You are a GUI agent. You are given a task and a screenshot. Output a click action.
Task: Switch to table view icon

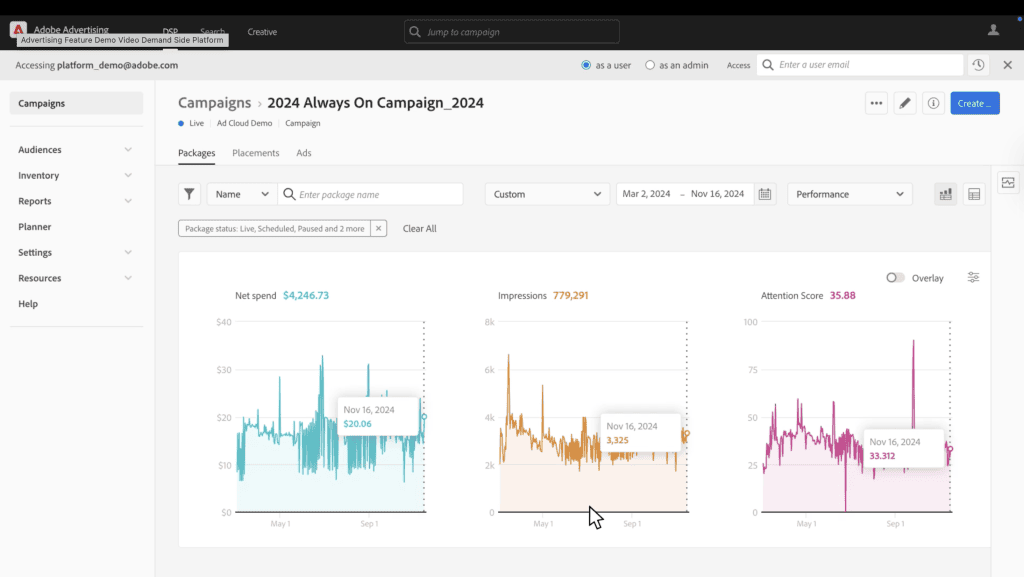973,194
